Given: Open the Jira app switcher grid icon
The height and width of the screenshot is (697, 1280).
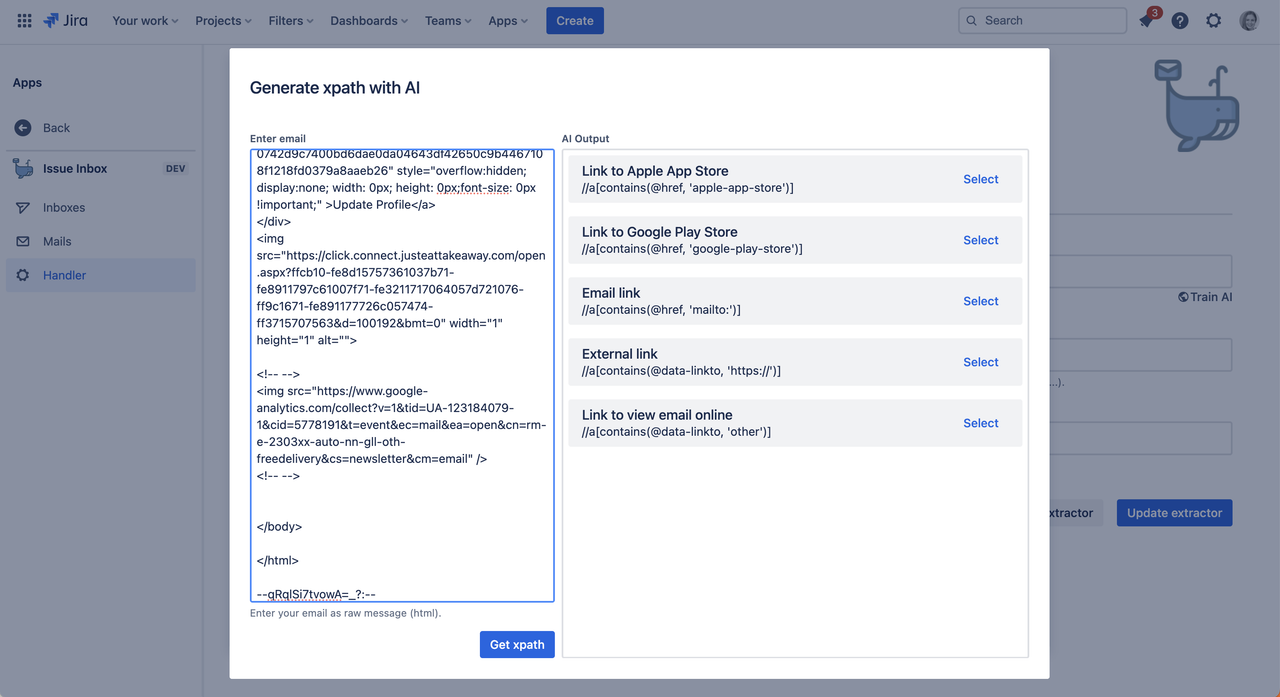Looking at the screenshot, I should (24, 20).
